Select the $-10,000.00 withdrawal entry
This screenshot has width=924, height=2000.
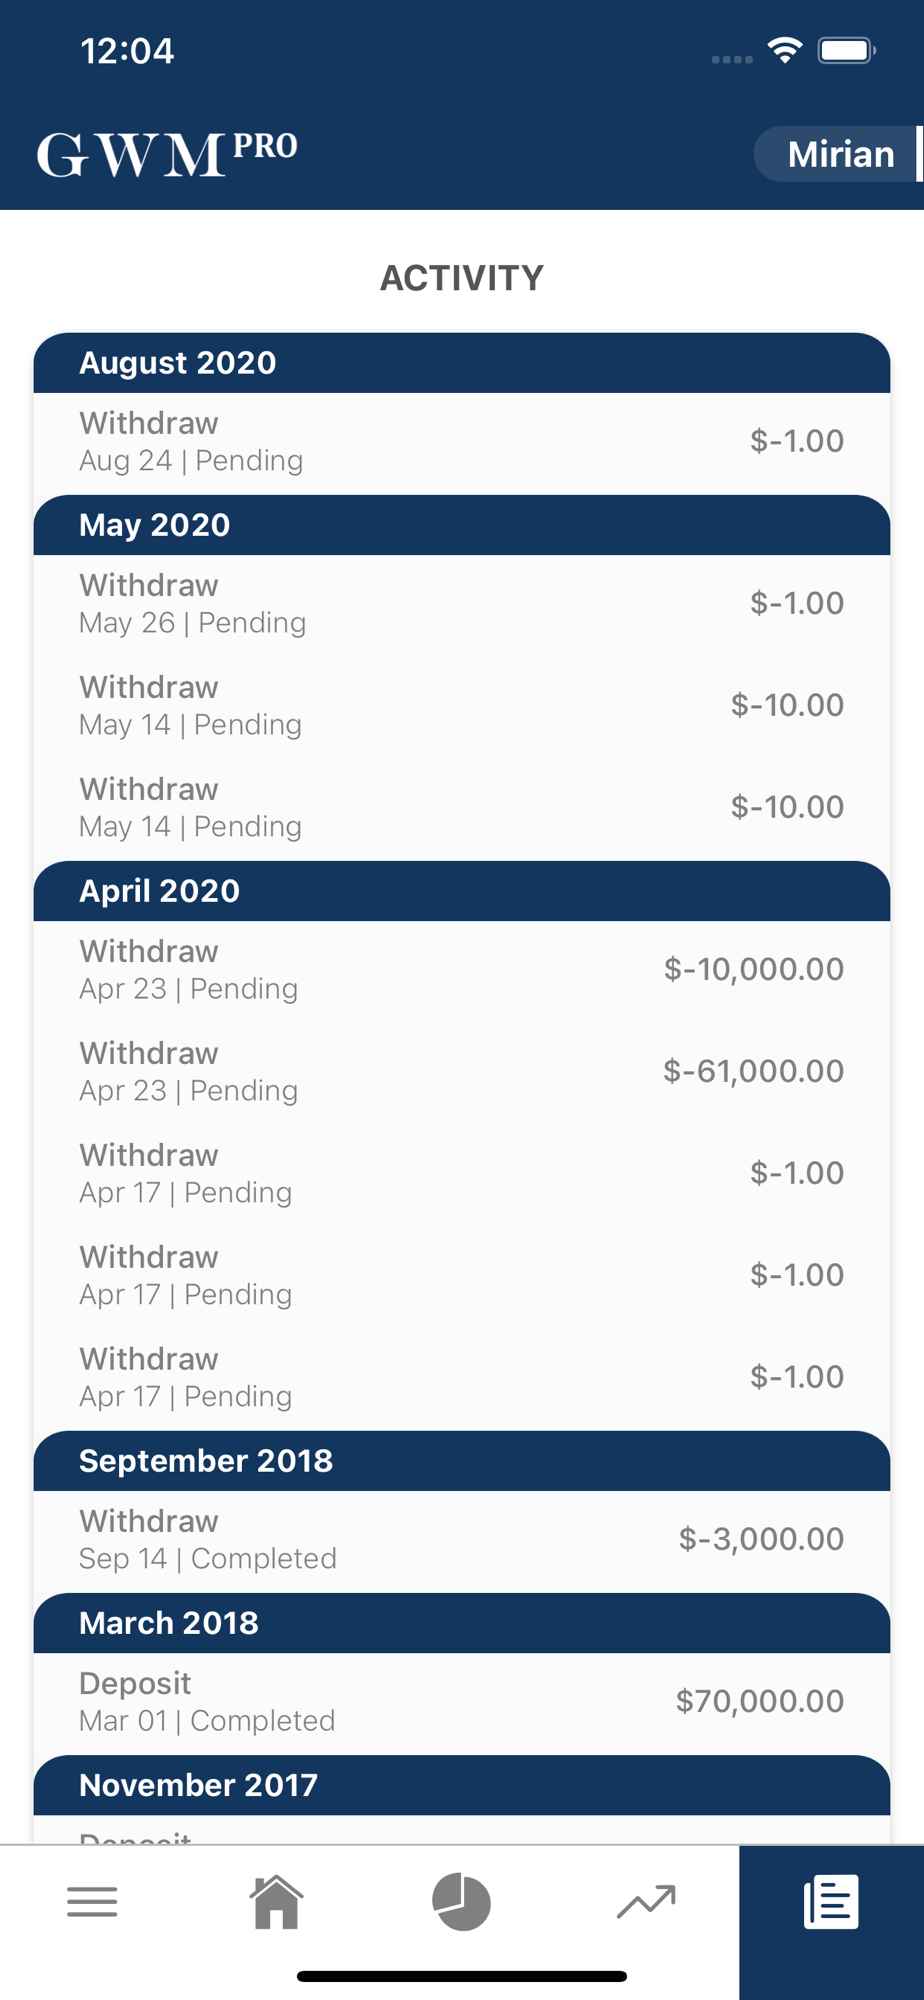tap(461, 970)
